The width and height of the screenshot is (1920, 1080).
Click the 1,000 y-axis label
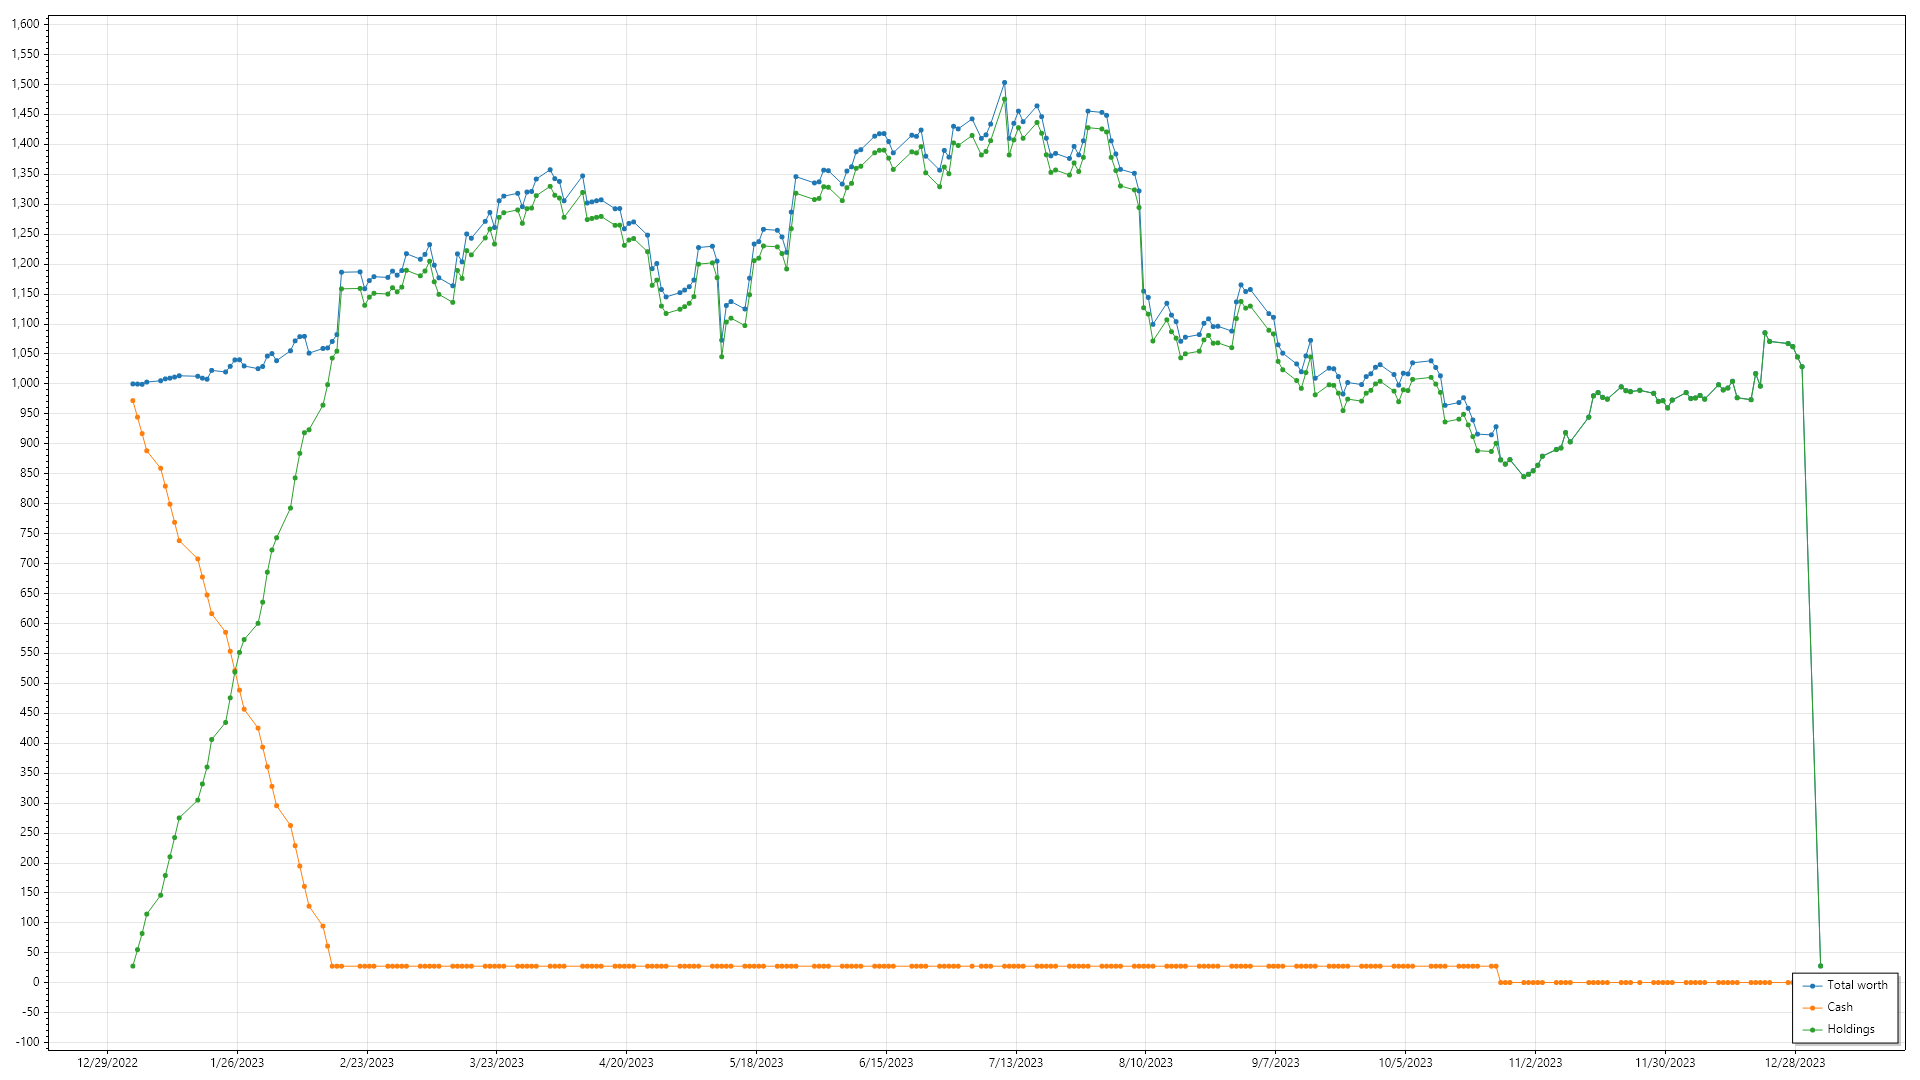(x=25, y=383)
